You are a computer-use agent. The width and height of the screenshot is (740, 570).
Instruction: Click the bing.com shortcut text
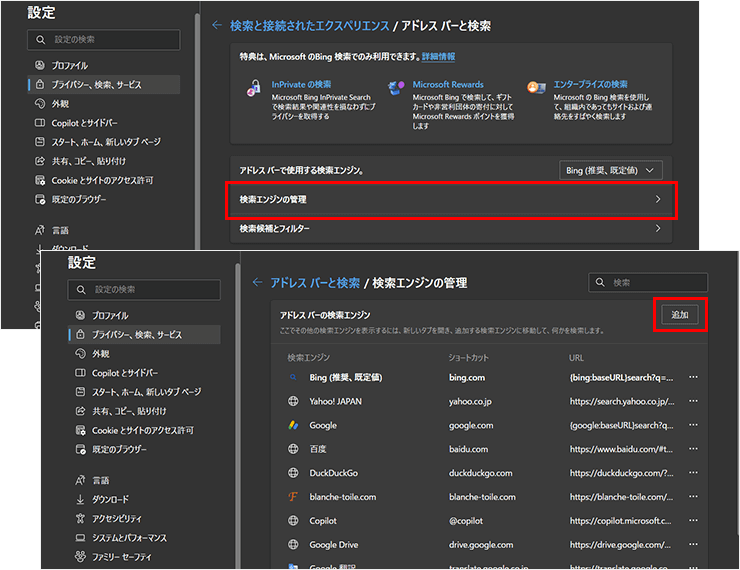(x=467, y=377)
